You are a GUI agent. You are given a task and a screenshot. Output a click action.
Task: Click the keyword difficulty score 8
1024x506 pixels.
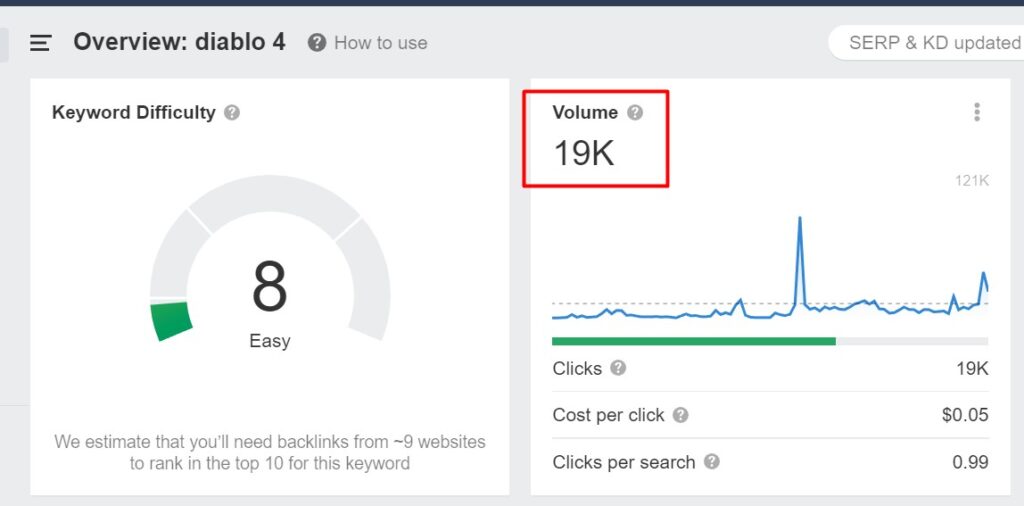[x=269, y=287]
